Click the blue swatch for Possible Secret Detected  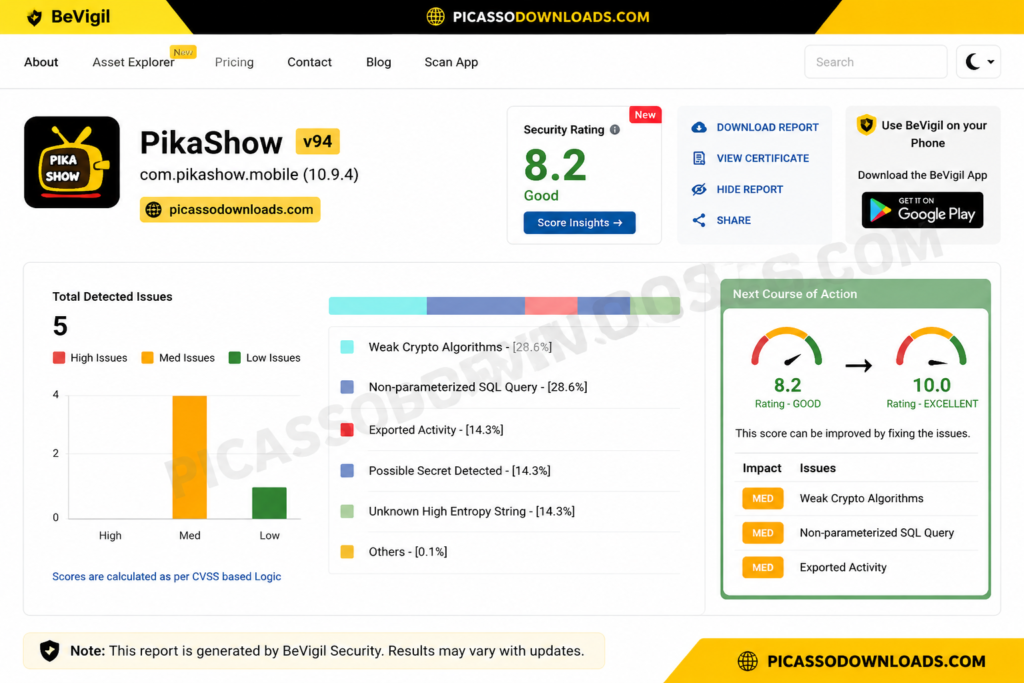[x=347, y=471]
